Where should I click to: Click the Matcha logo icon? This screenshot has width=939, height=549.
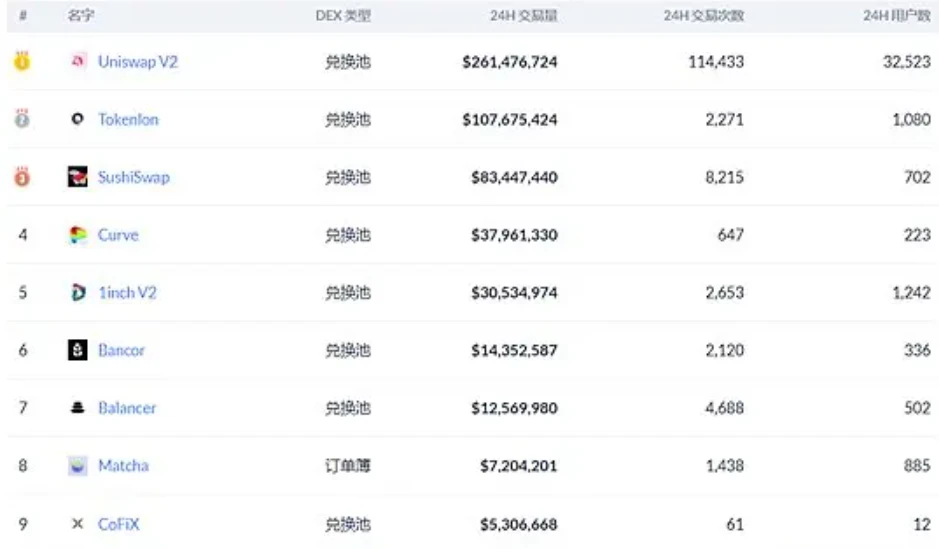click(78, 467)
